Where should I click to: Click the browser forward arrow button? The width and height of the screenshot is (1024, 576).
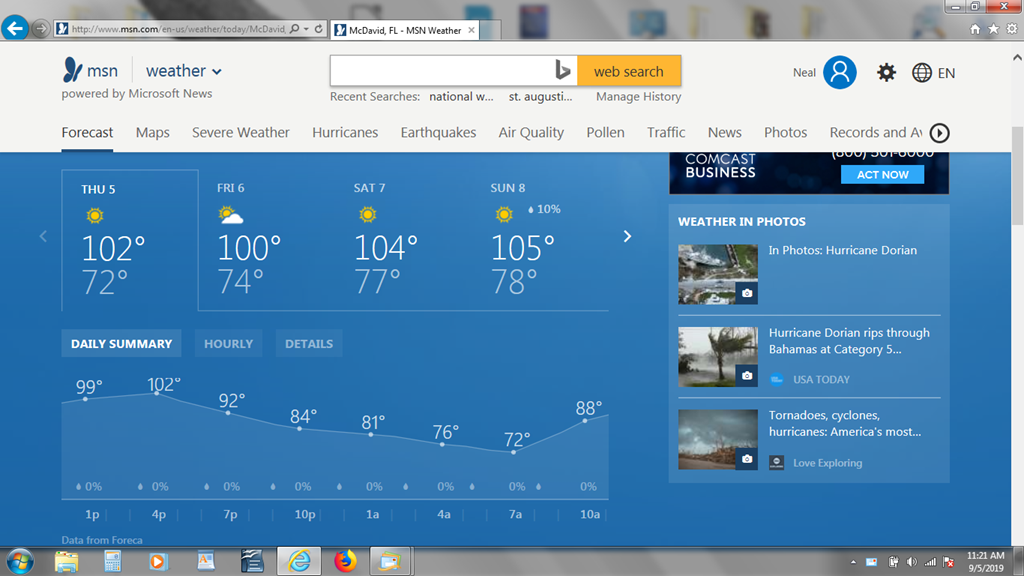40,29
